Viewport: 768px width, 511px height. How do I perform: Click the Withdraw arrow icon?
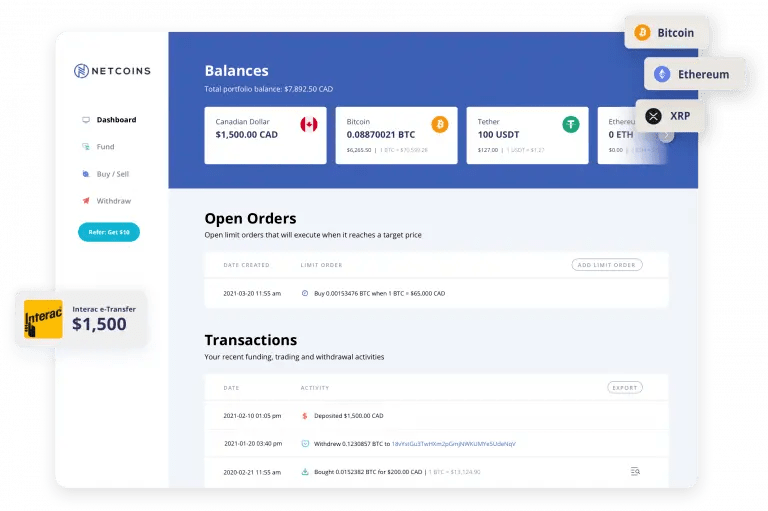tap(86, 201)
